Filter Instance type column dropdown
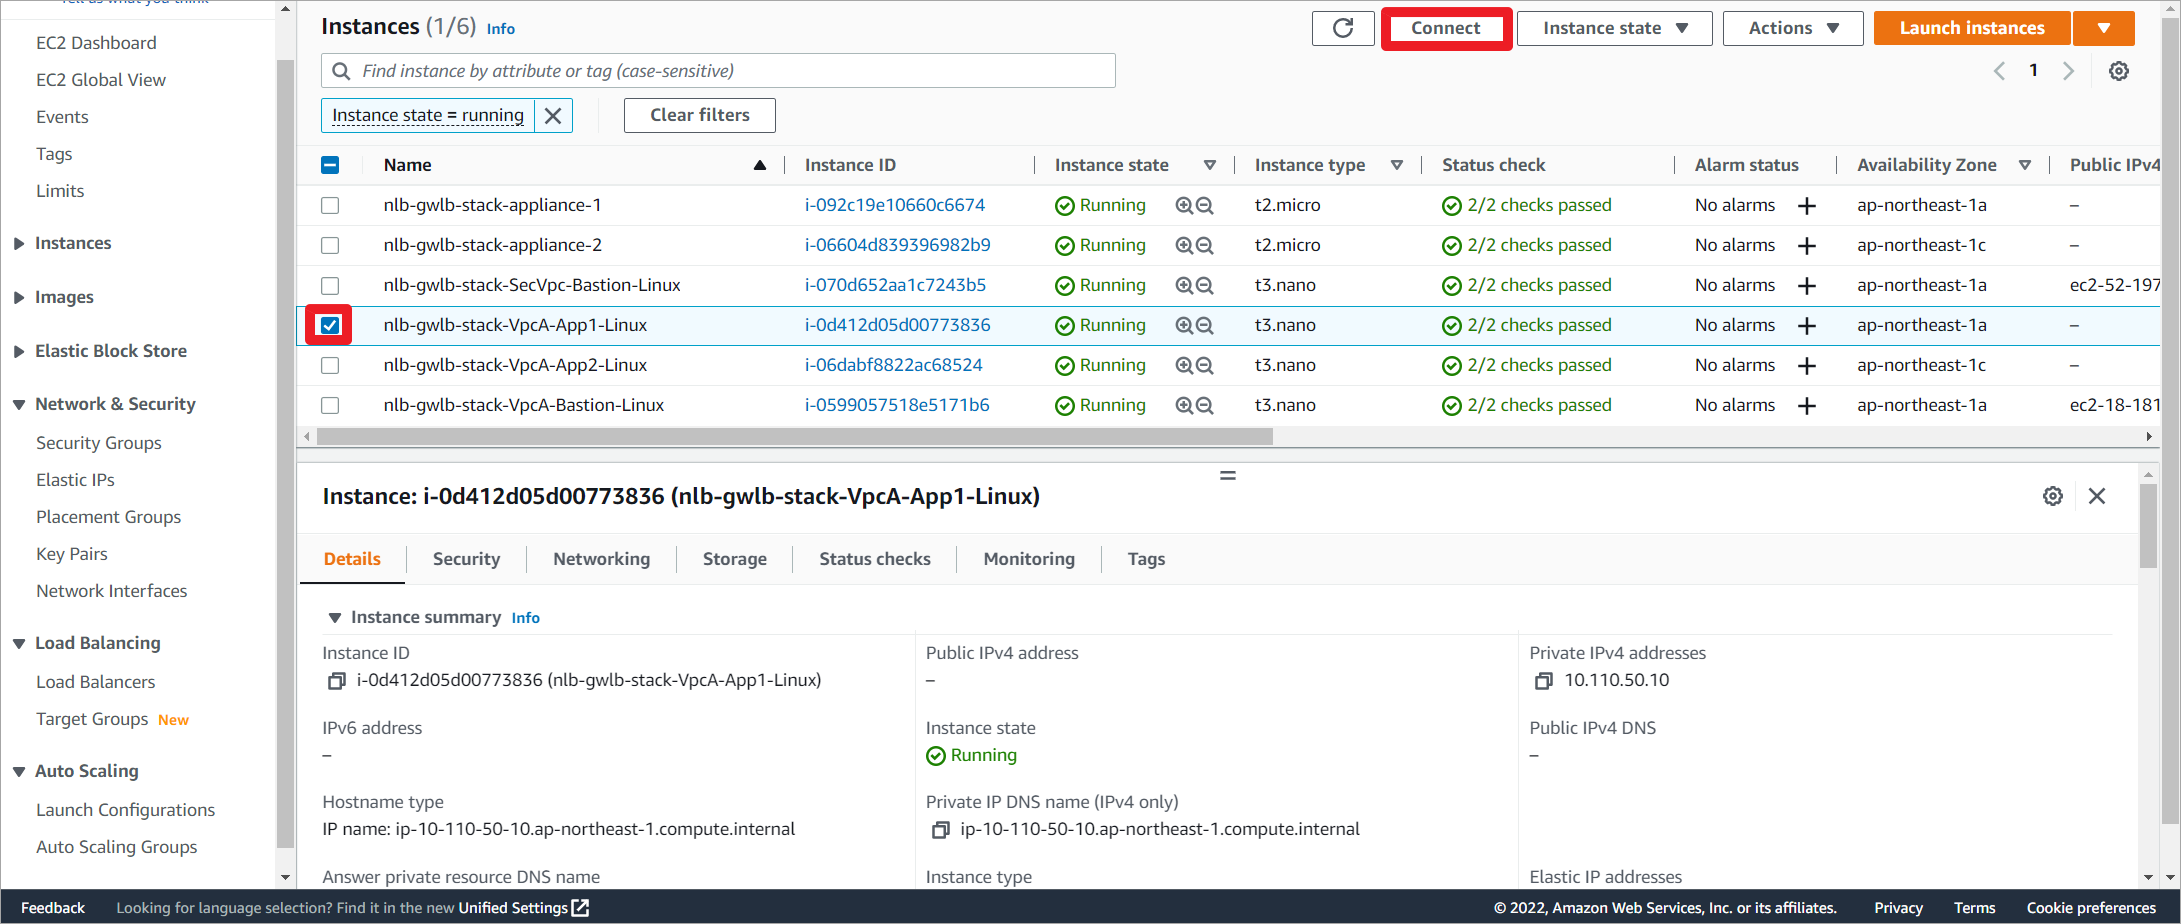The image size is (2181, 924). tap(1397, 165)
